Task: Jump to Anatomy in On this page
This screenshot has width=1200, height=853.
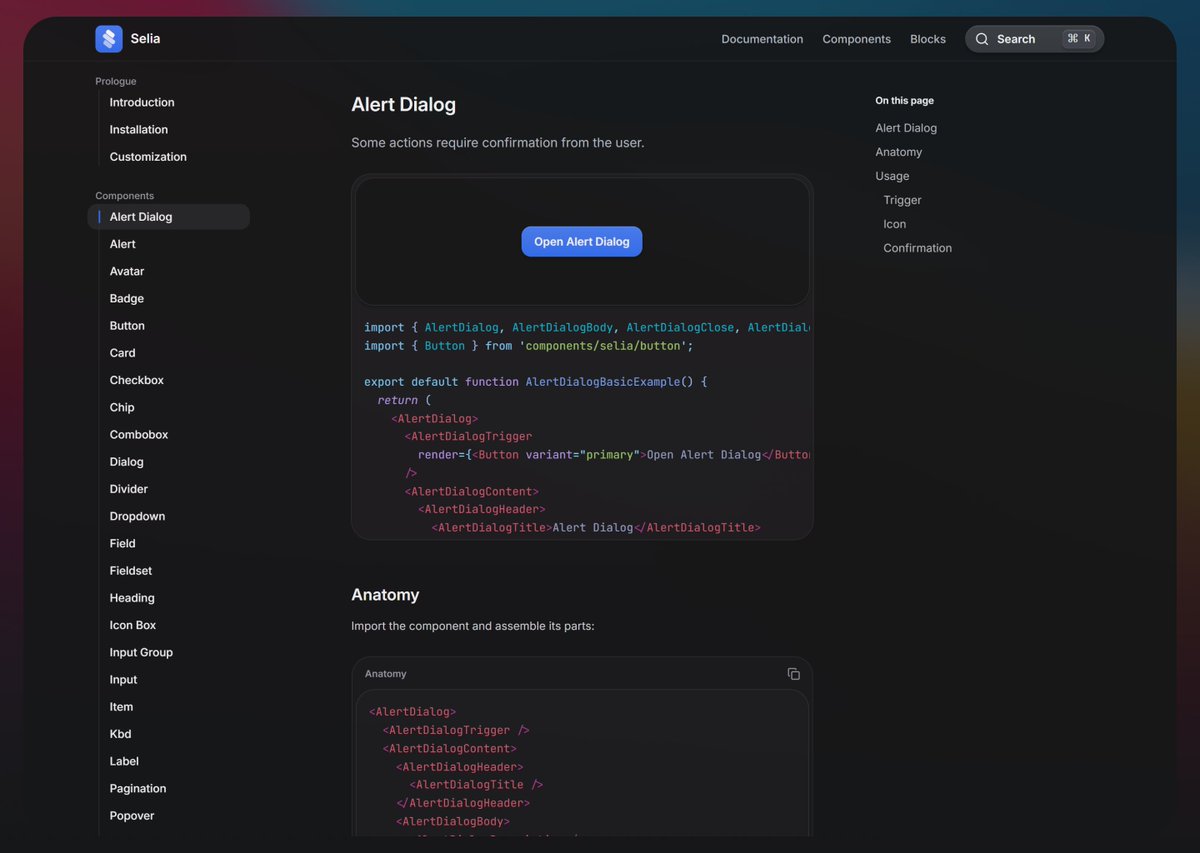Action: point(899,152)
